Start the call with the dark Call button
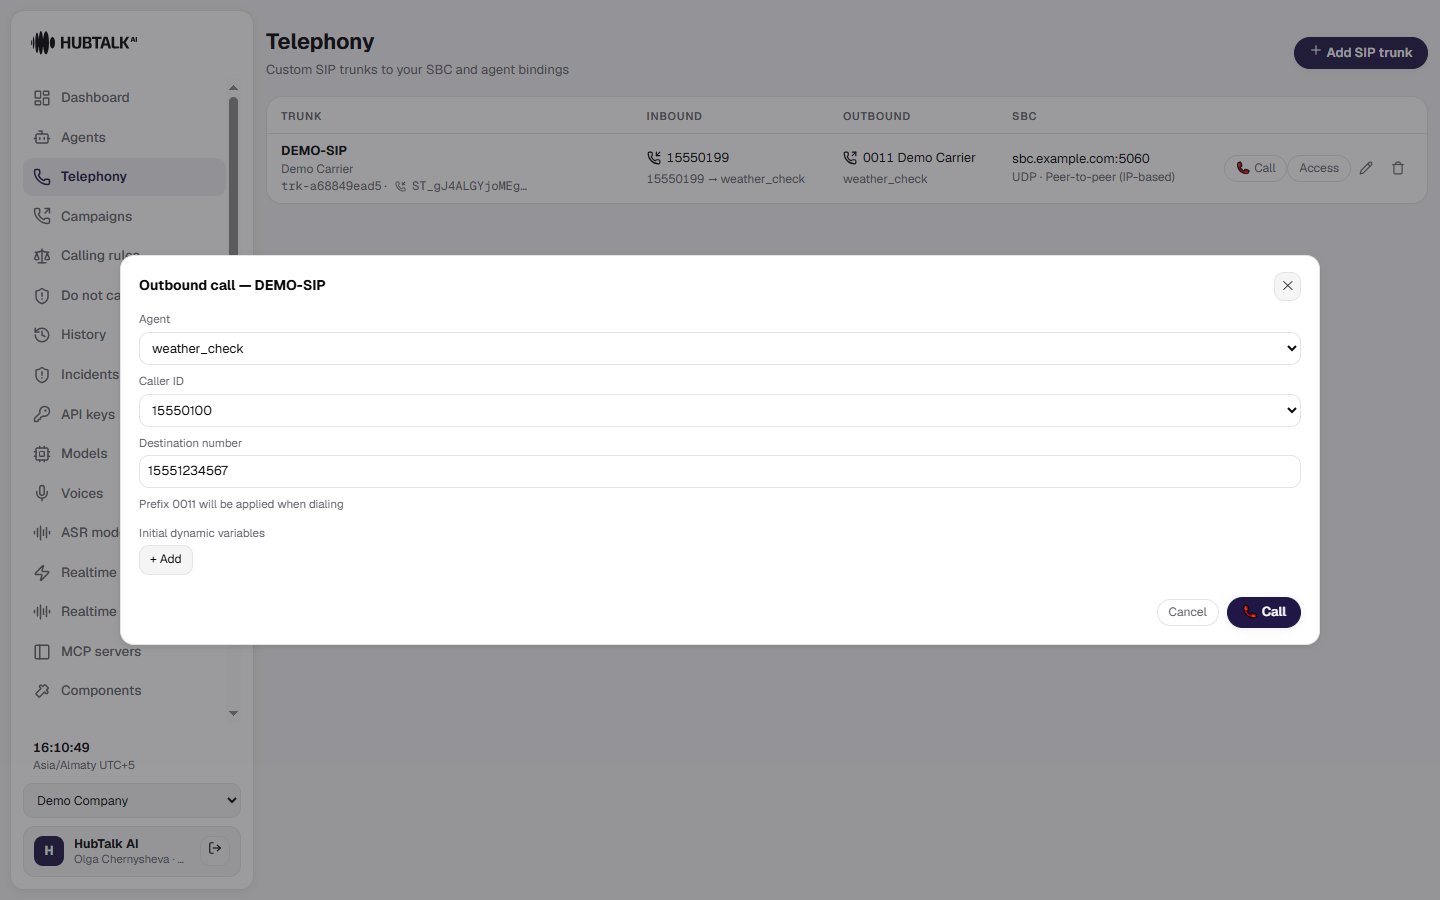1440x900 pixels. 1264,612
